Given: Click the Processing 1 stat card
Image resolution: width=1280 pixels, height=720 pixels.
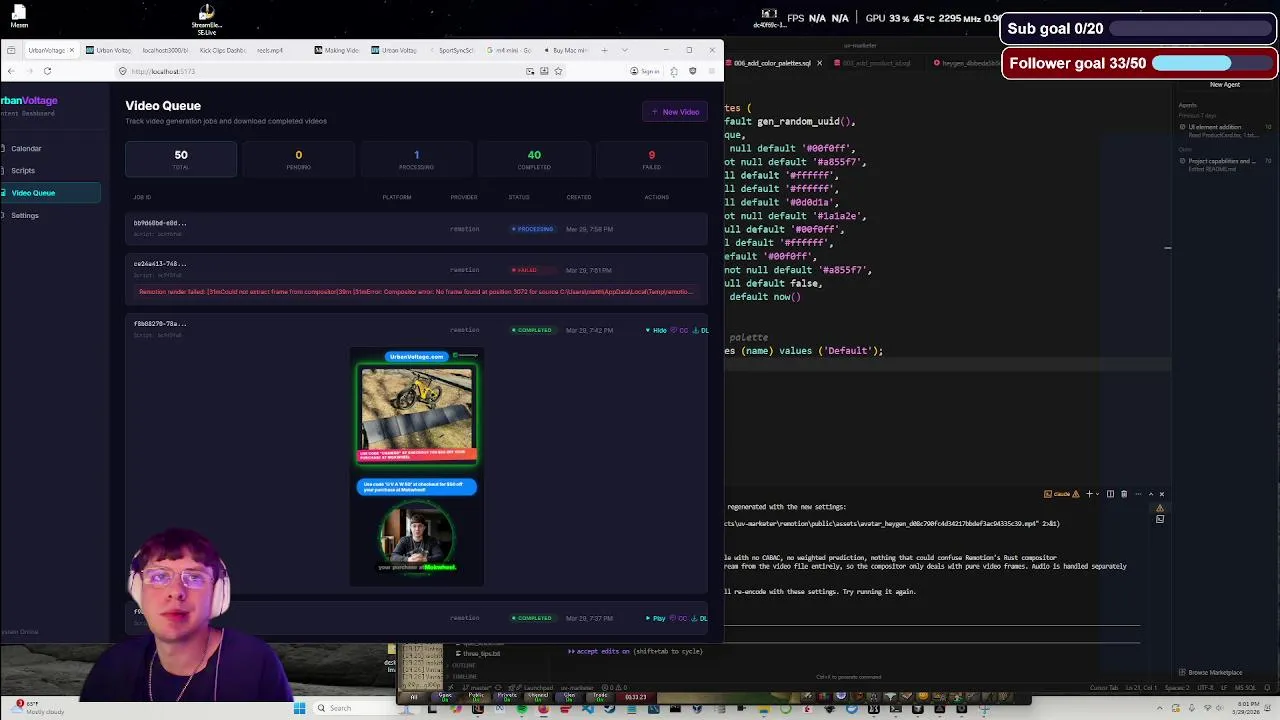Looking at the screenshot, I should point(416,159).
